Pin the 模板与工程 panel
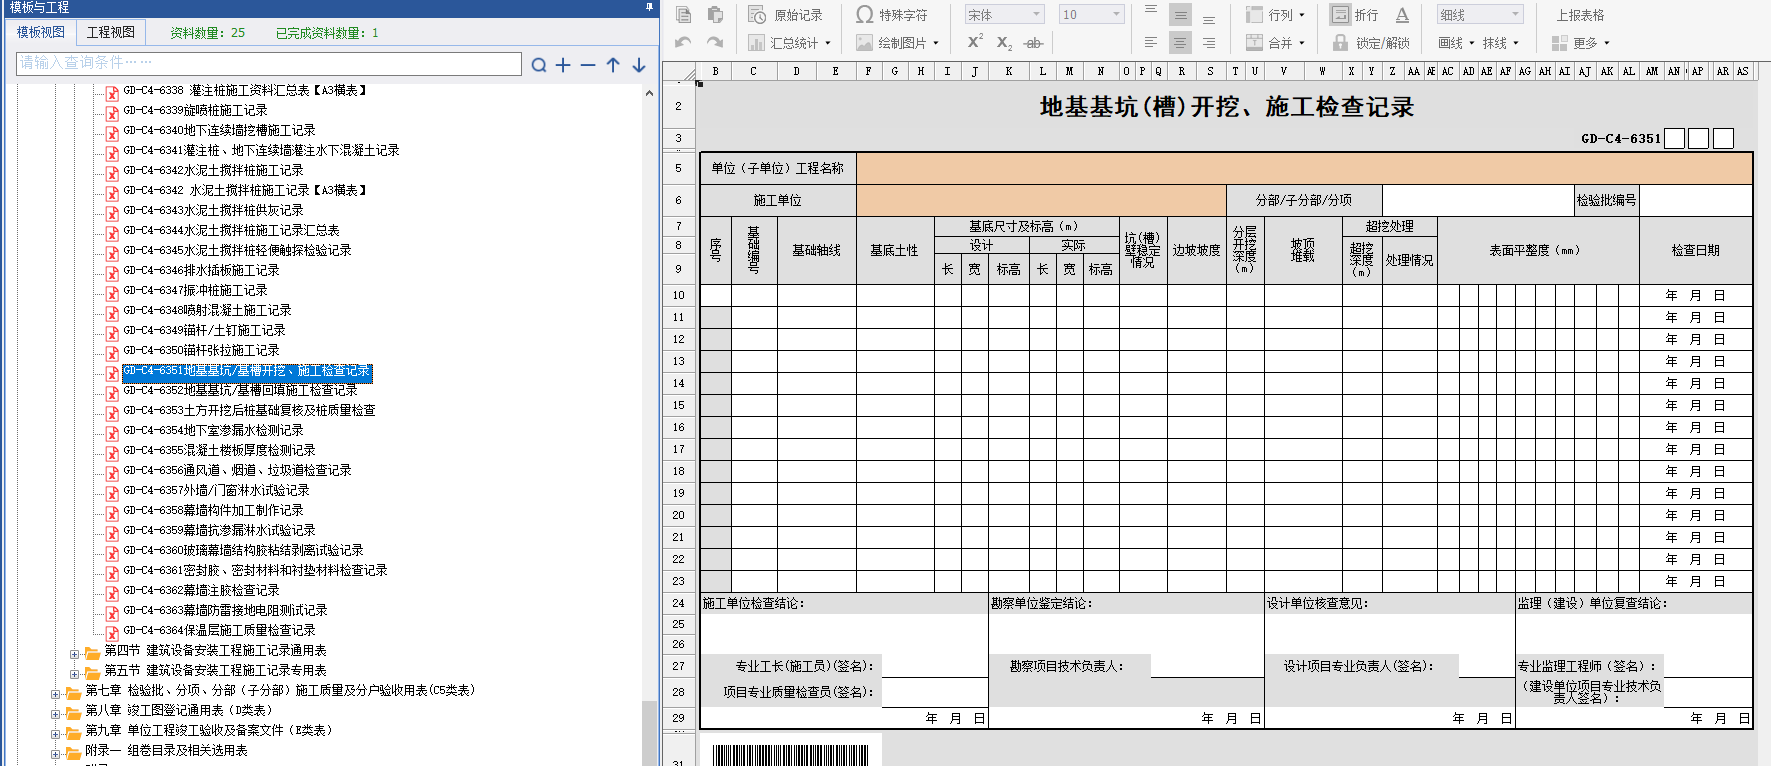The height and width of the screenshot is (766, 1771). point(649,7)
